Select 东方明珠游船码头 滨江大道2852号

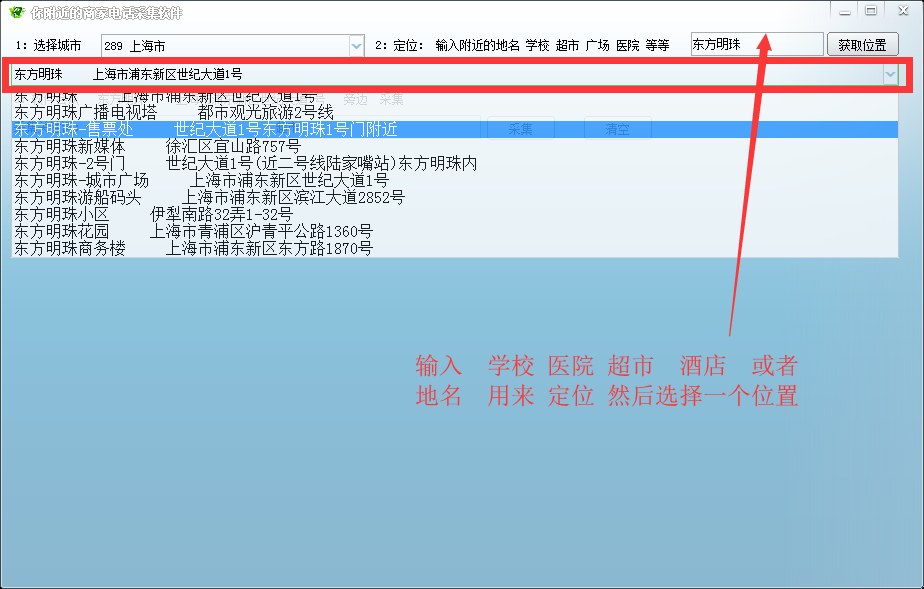click(x=209, y=197)
